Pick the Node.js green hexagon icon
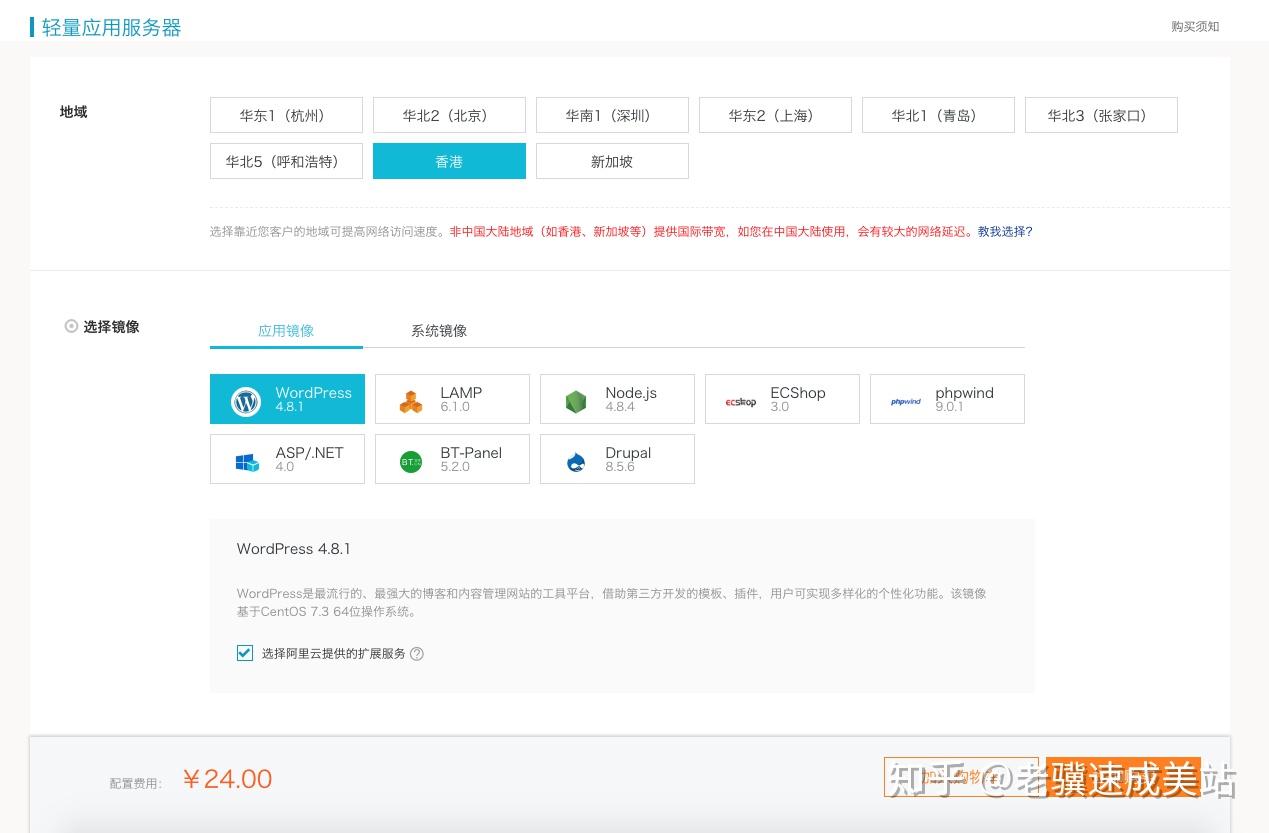The image size is (1269, 833). 576,402
